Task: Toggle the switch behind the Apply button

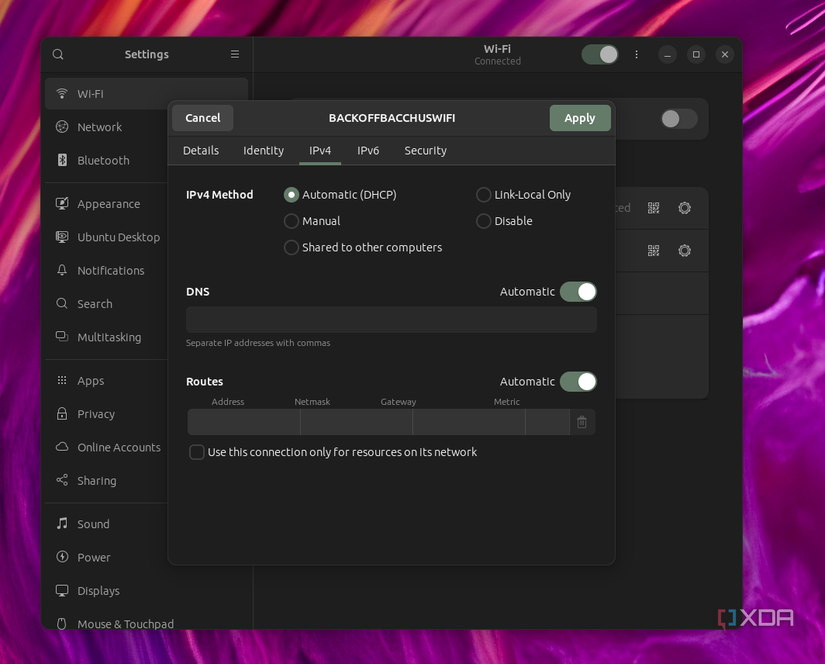Action: [x=679, y=119]
